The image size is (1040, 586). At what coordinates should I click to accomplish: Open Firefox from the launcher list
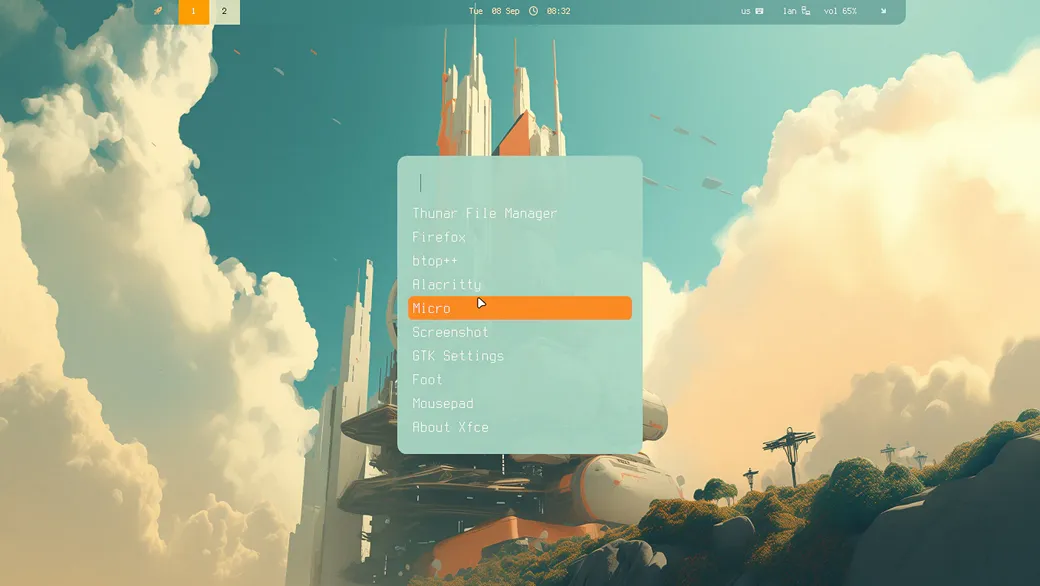(x=520, y=237)
